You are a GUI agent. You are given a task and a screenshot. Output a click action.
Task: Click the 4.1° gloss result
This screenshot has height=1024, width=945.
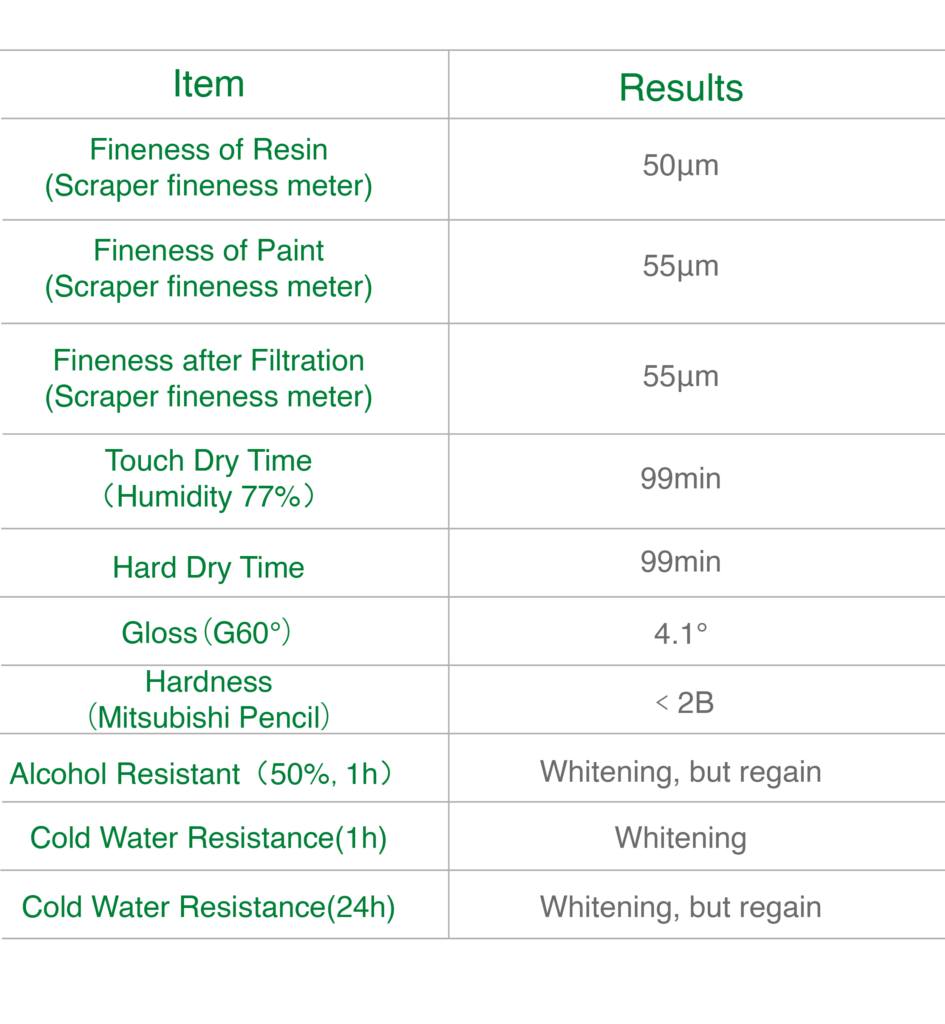[681, 633]
